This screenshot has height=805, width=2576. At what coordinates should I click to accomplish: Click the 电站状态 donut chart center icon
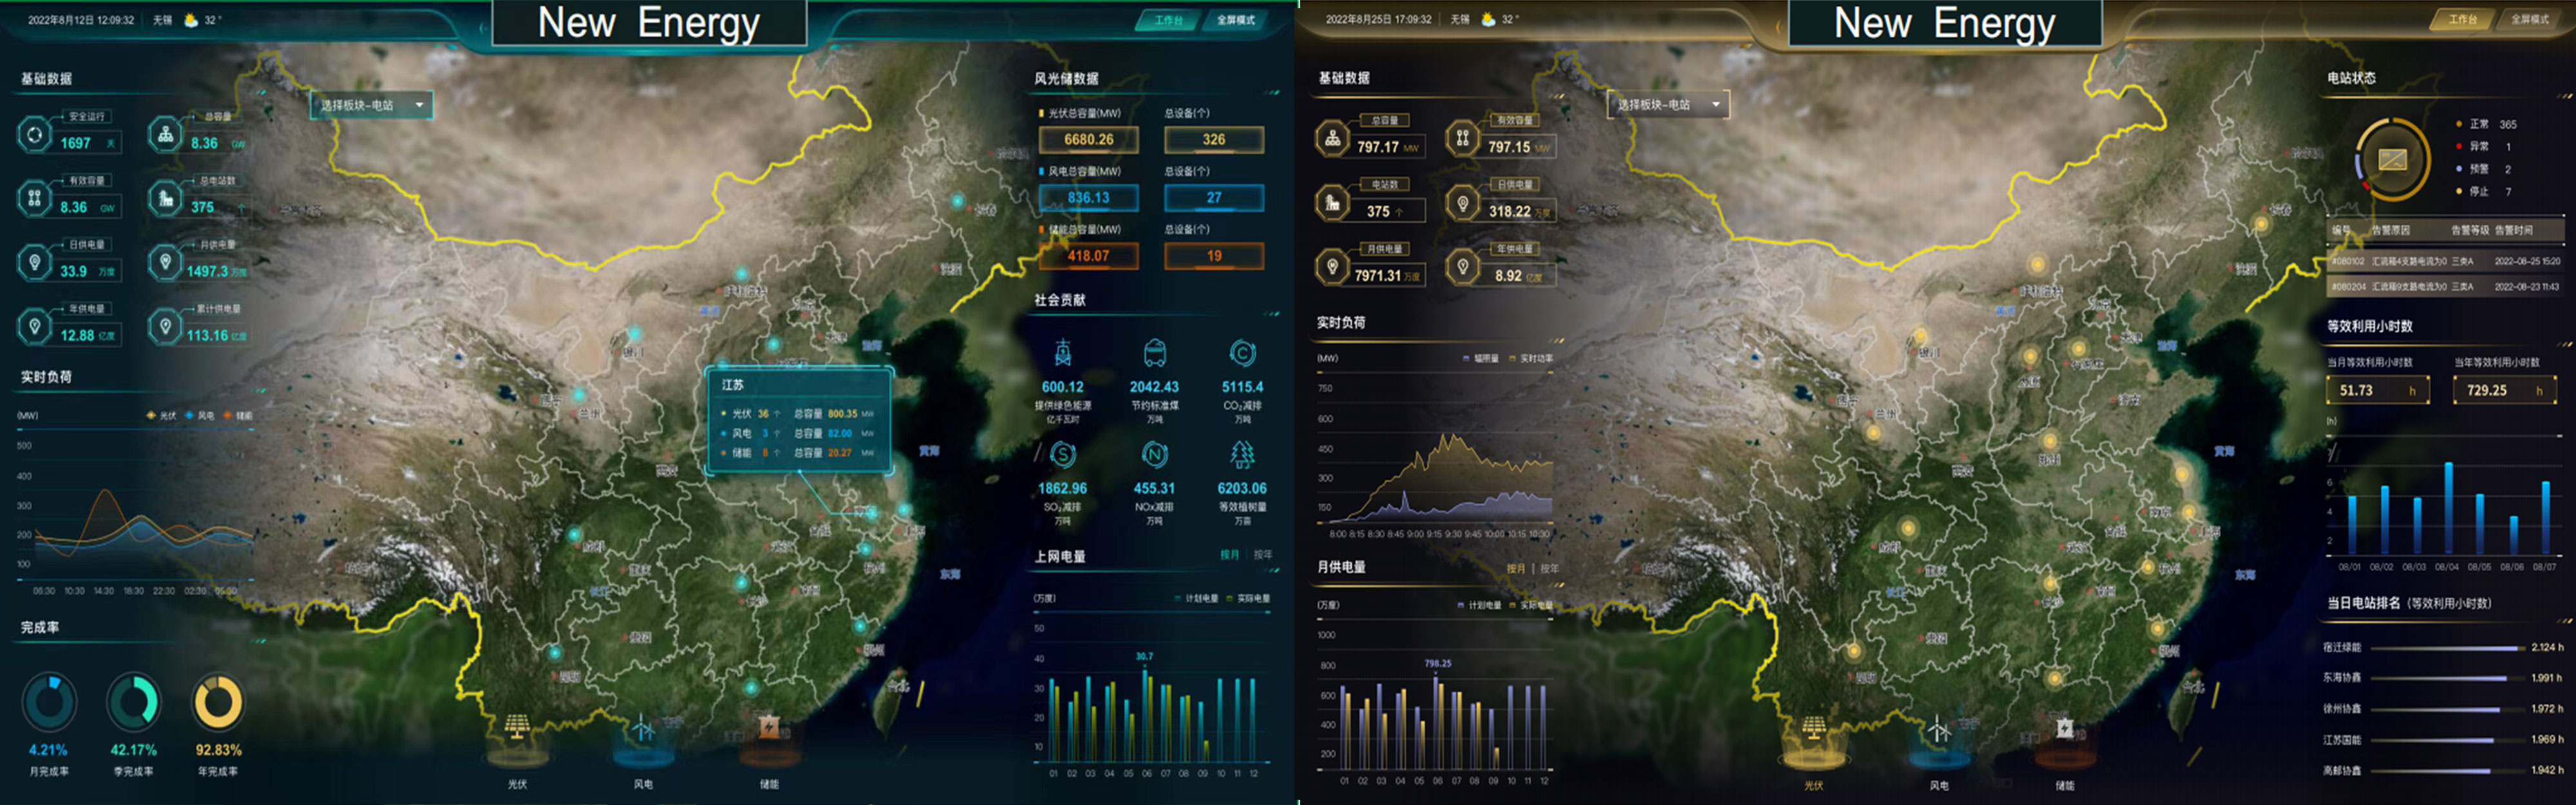[2392, 160]
